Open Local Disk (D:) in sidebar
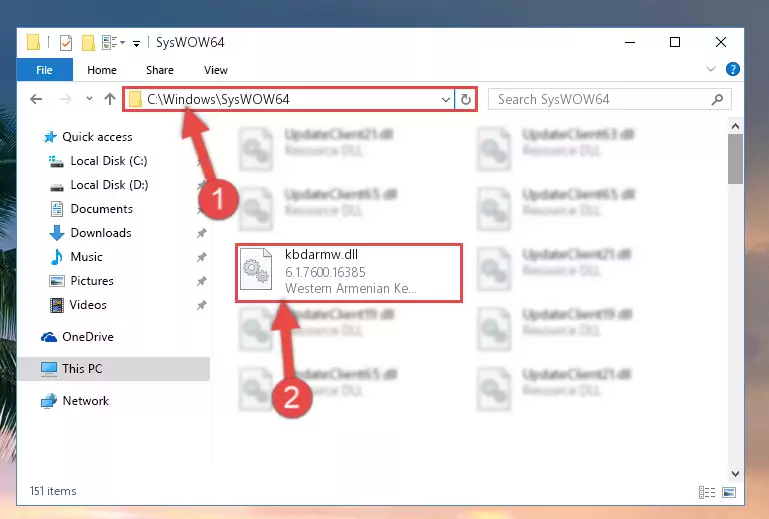Viewport: 769px width, 519px height. pos(109,185)
